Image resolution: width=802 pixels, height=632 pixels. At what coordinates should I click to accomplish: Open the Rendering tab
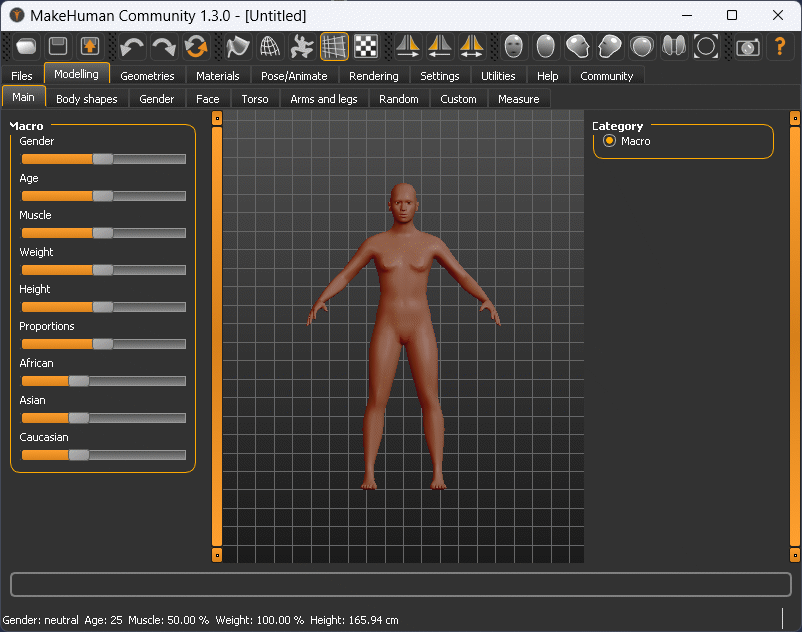click(x=373, y=76)
